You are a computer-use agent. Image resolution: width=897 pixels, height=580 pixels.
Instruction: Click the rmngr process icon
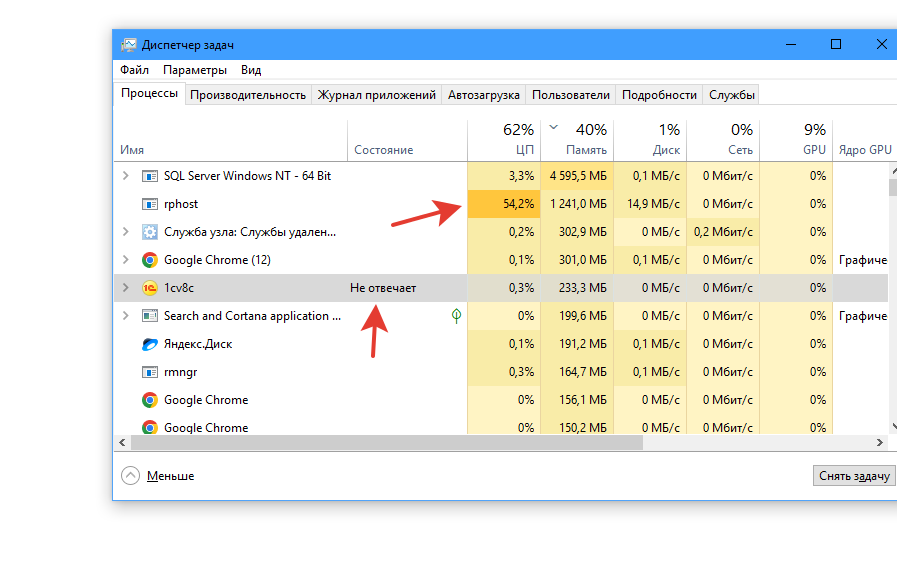(x=150, y=372)
